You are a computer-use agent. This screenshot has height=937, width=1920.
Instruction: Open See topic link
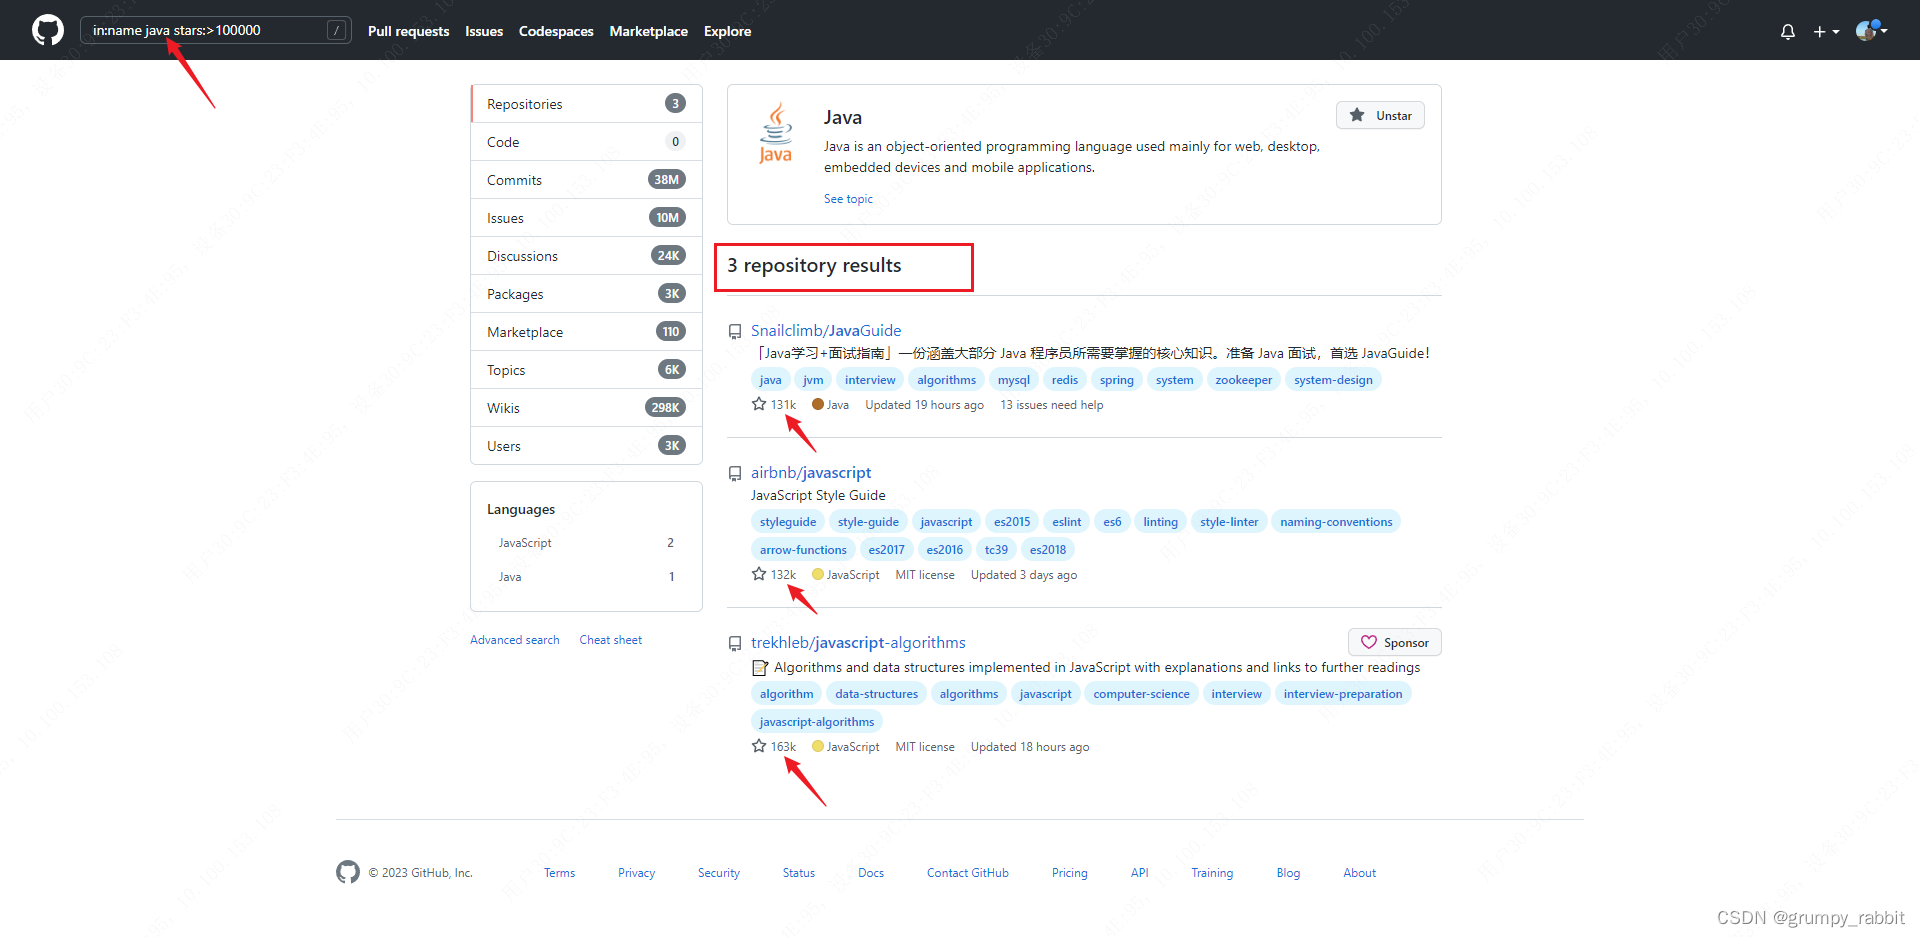848,199
